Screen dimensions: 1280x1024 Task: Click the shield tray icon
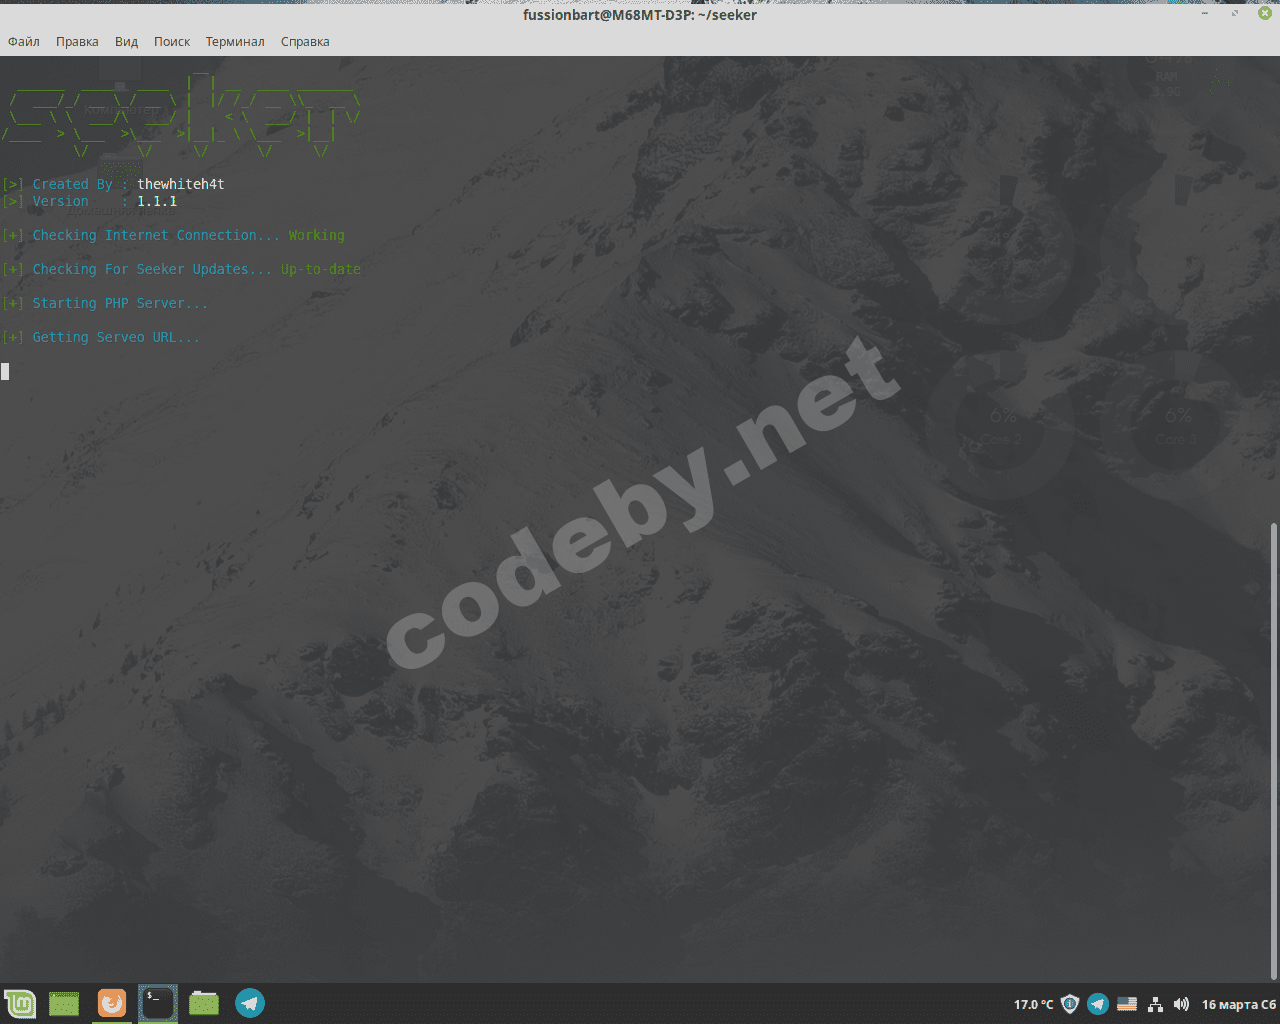[1070, 1004]
